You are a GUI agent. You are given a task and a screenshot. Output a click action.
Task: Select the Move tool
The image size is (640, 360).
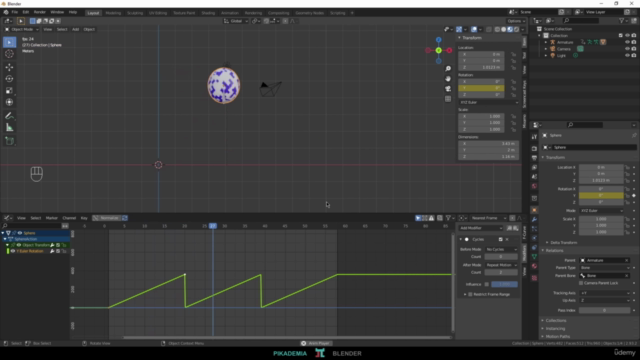click(9, 67)
